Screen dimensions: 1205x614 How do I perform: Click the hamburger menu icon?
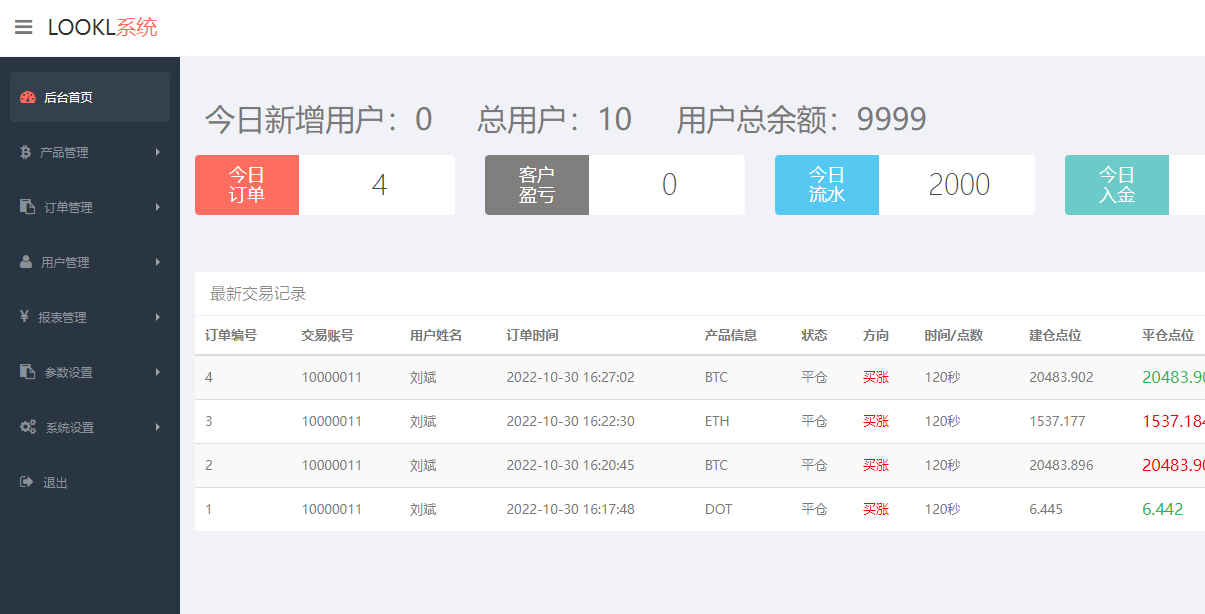coord(23,27)
